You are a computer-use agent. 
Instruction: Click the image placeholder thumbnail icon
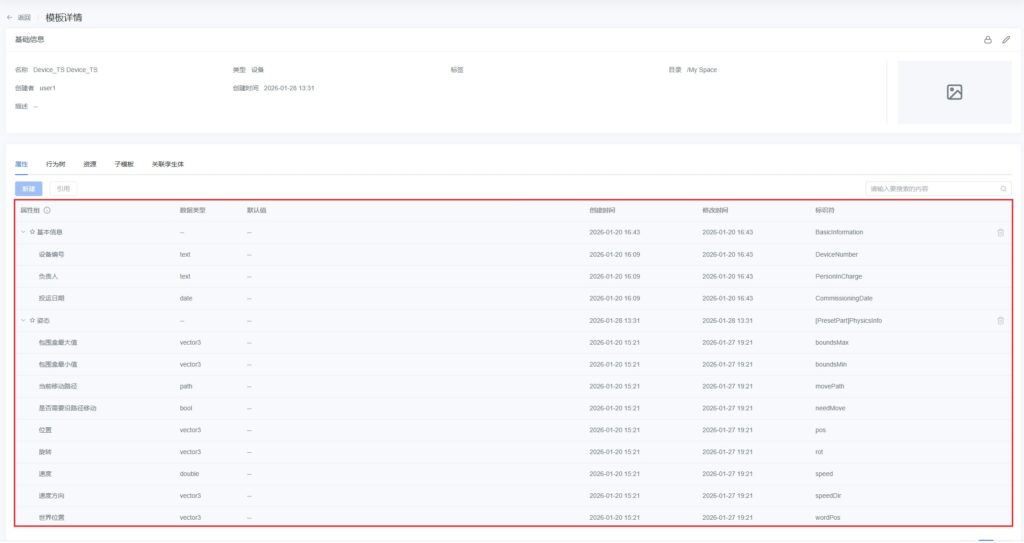[954, 92]
